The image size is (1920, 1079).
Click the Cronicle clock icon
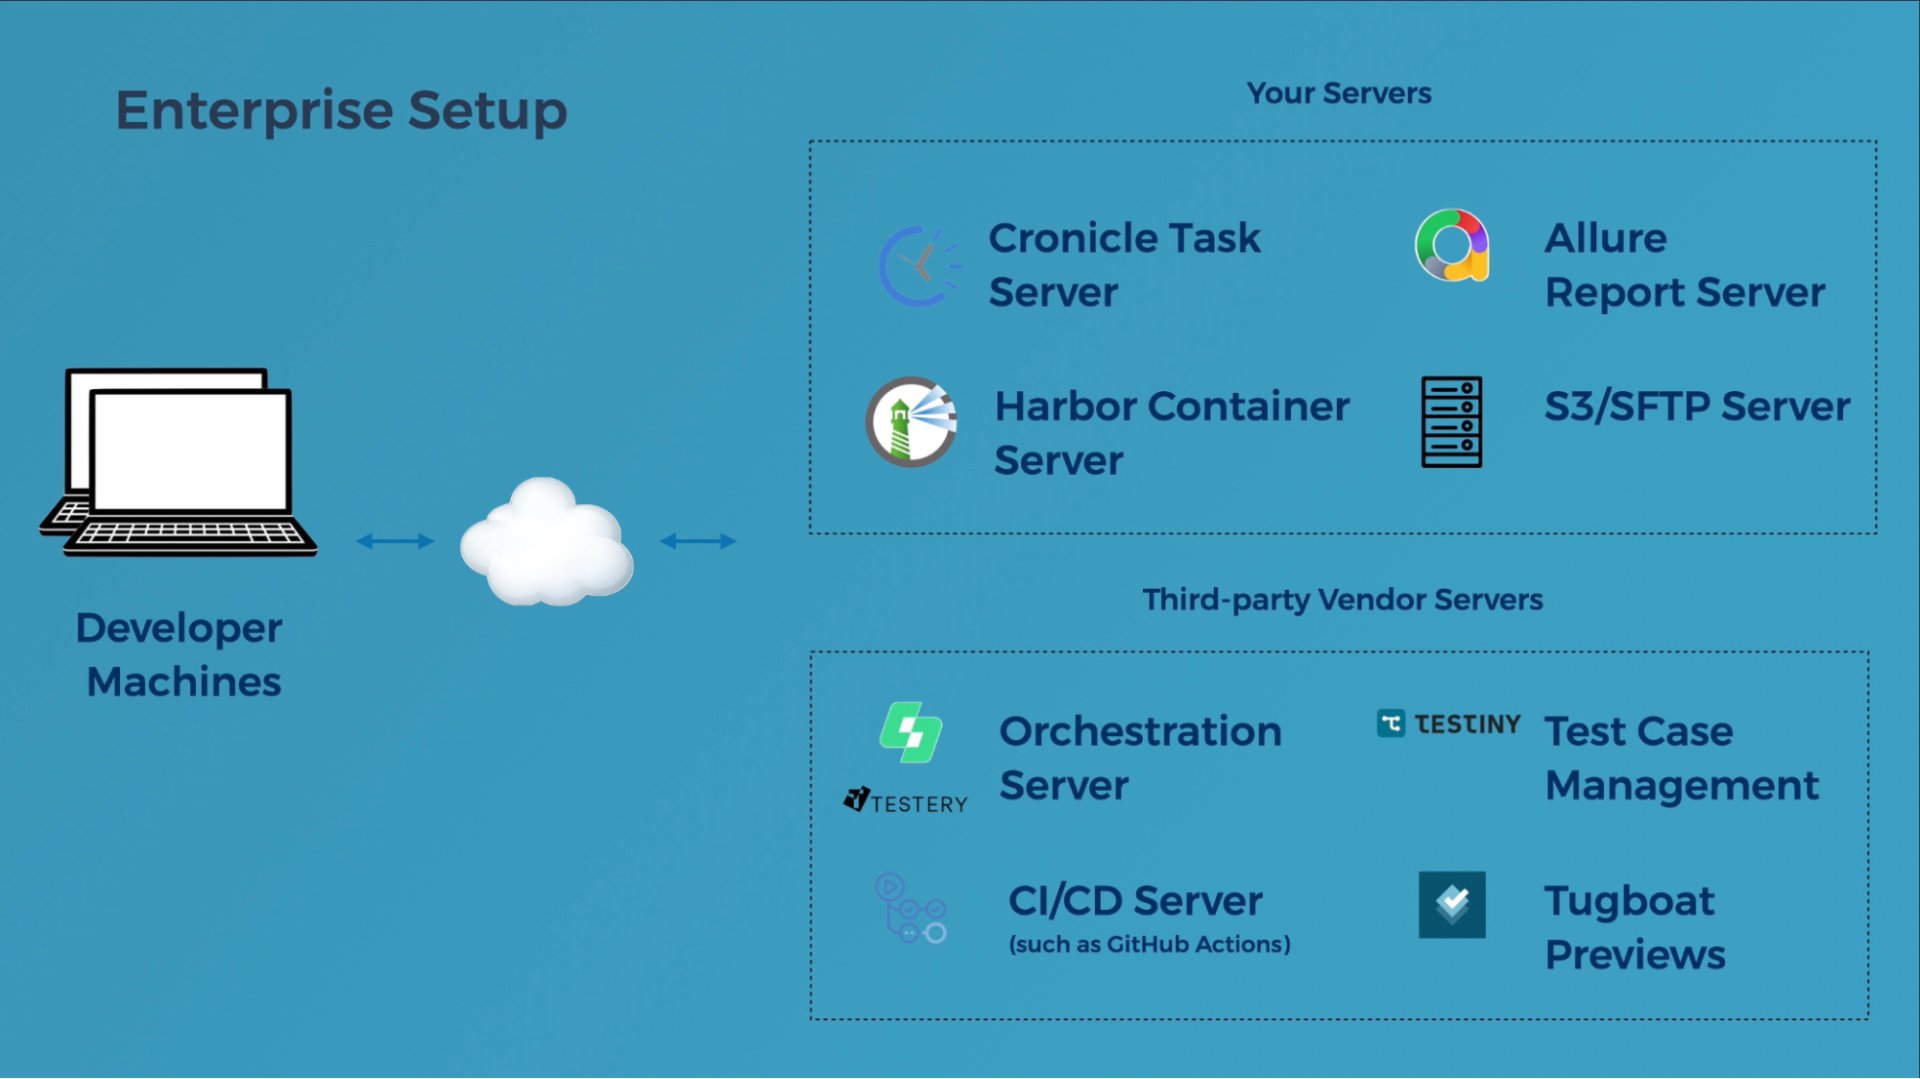[920, 266]
